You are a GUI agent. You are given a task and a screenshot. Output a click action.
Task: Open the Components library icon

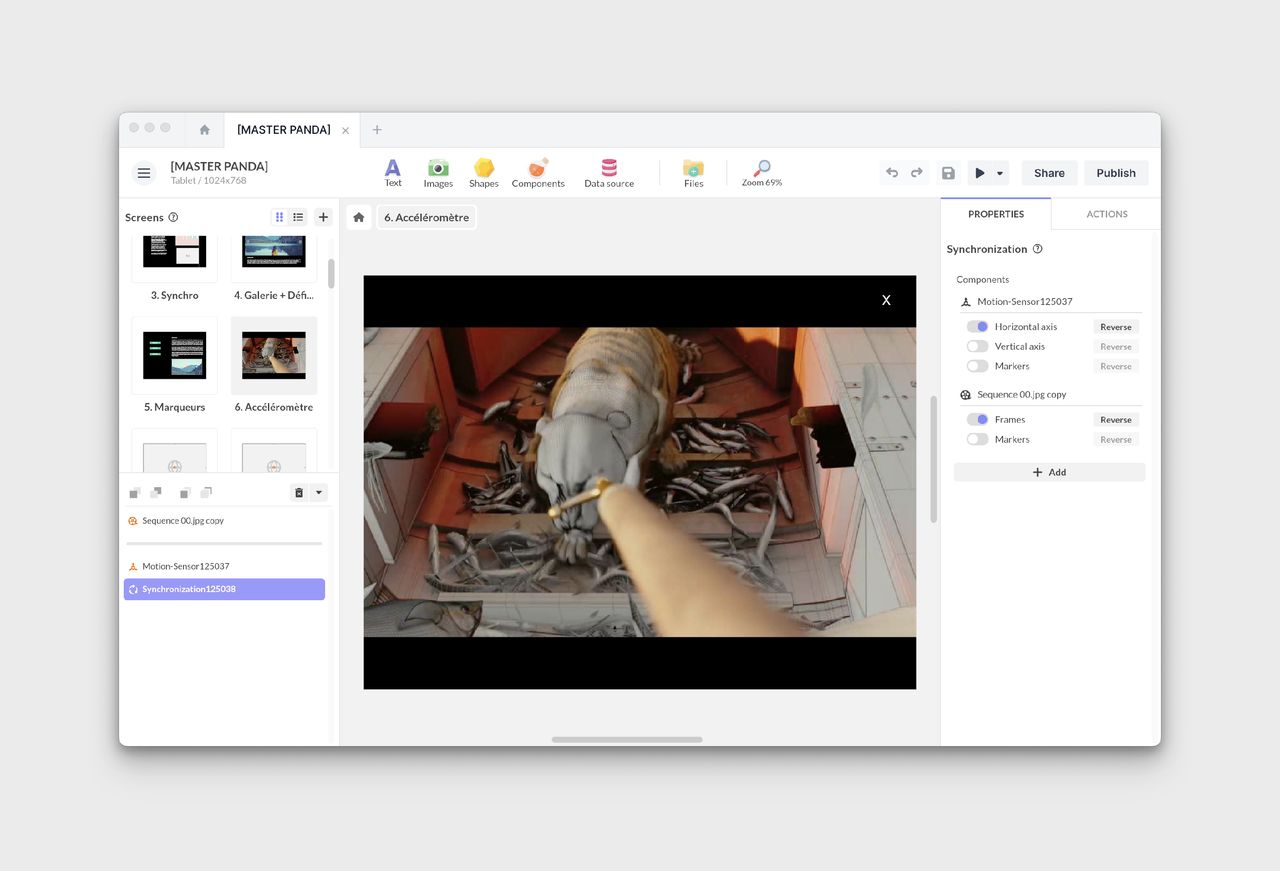[538, 168]
